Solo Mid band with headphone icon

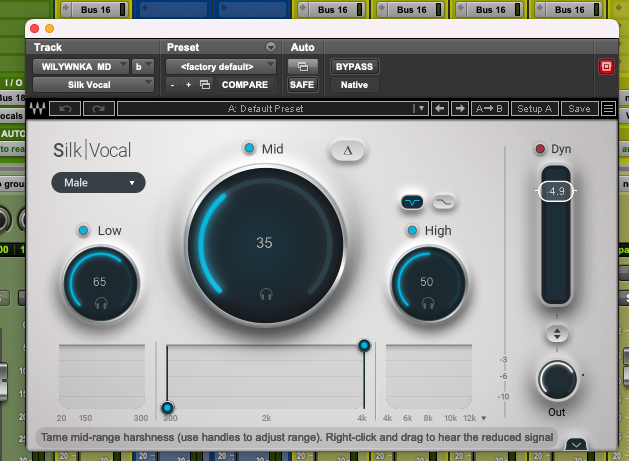tap(266, 295)
